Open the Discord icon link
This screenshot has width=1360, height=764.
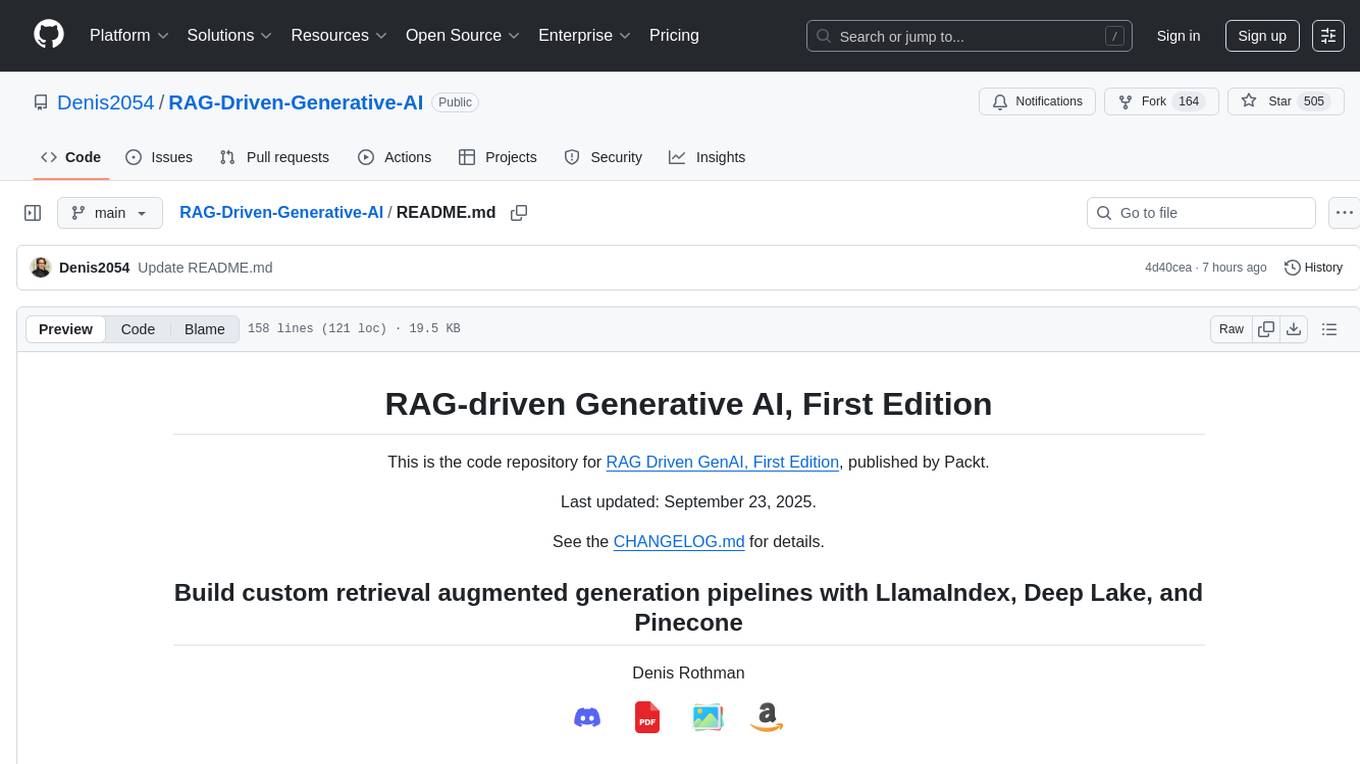pos(587,717)
